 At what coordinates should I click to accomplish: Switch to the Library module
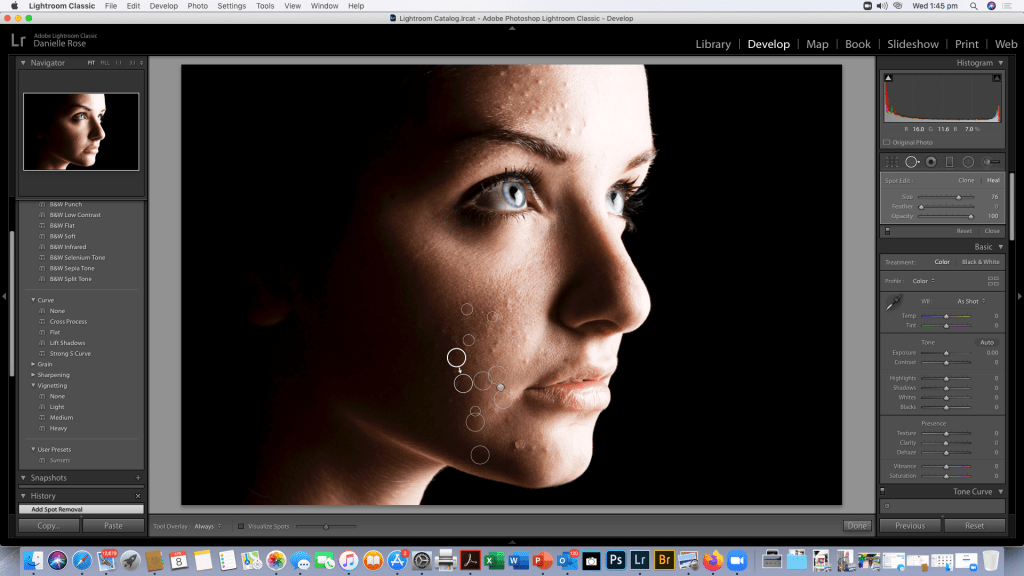click(x=713, y=44)
